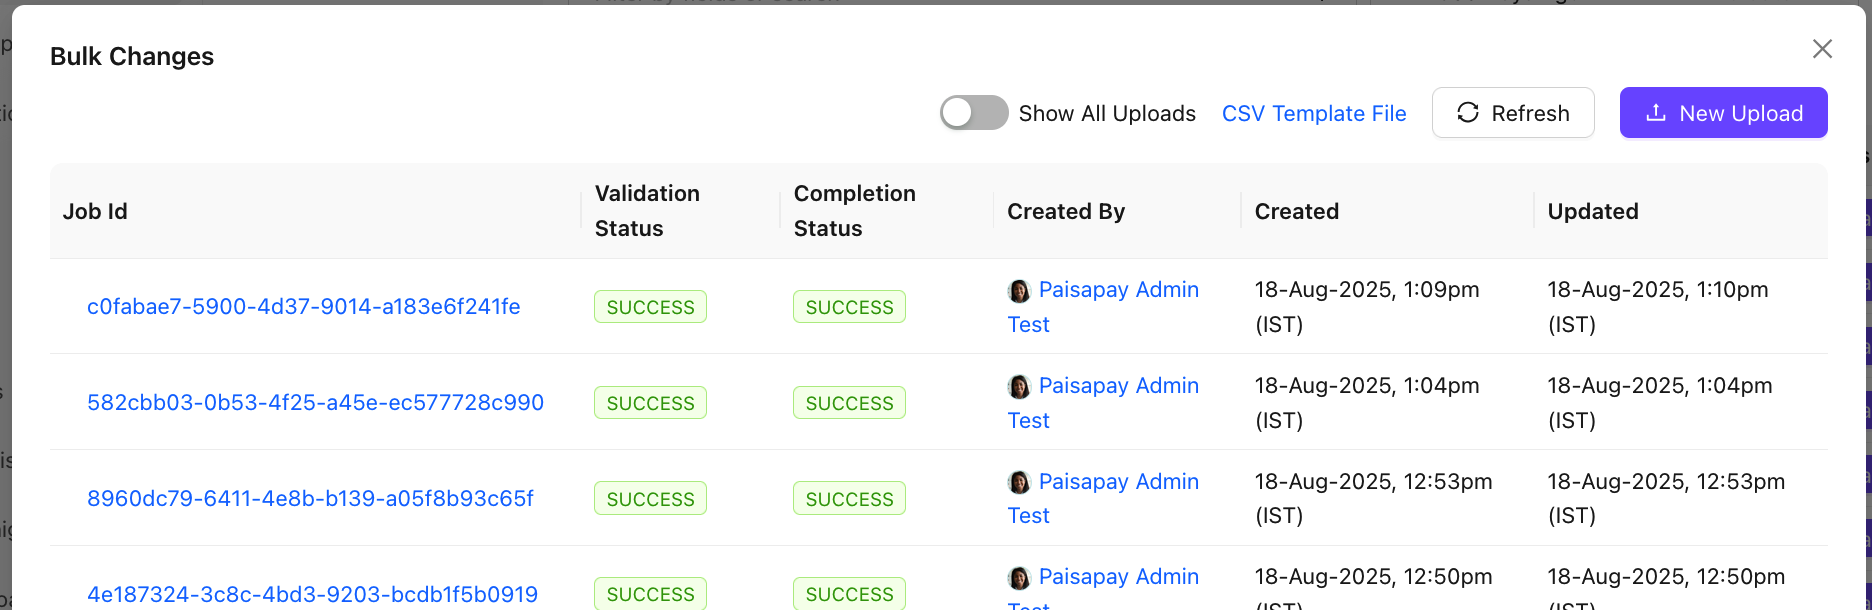1872x610 pixels.
Task: Open the CSV Template File link
Action: coord(1313,113)
